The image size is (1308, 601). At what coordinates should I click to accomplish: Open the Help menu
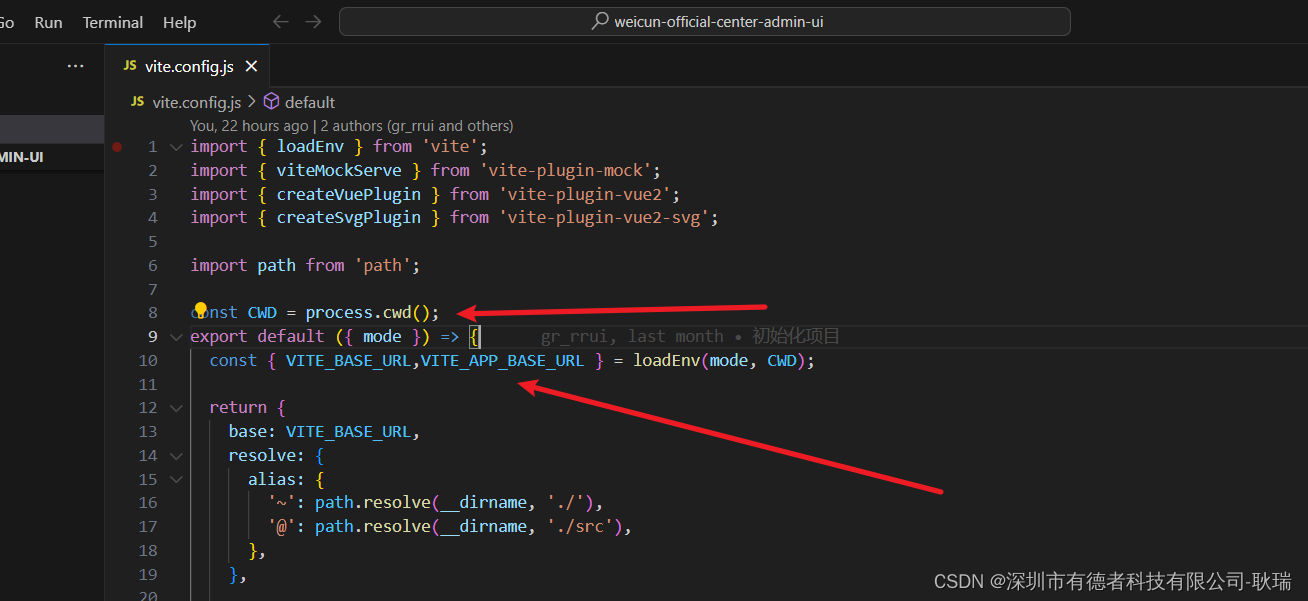pyautogui.click(x=180, y=22)
